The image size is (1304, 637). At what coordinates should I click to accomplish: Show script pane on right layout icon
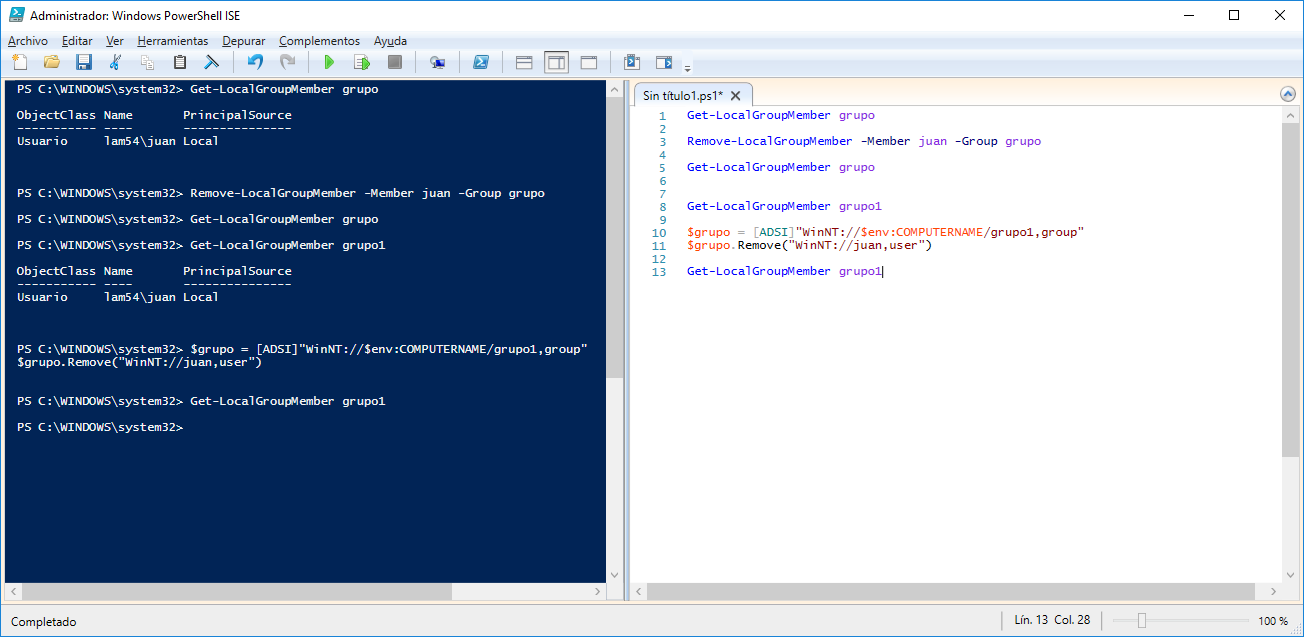coord(556,62)
